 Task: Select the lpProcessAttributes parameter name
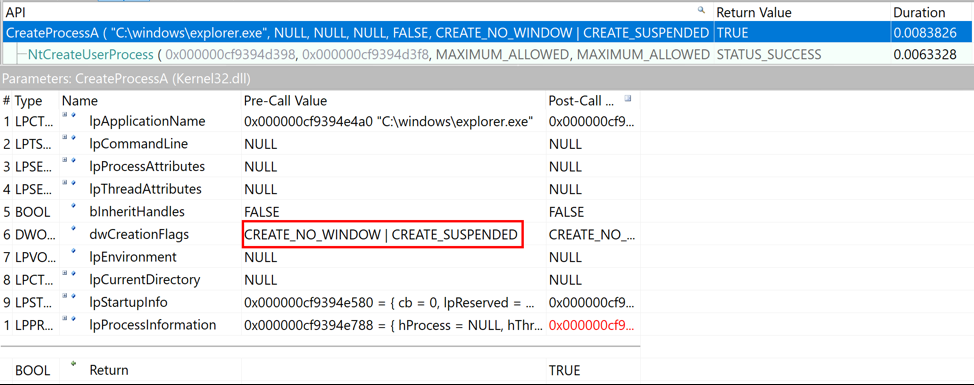147,166
